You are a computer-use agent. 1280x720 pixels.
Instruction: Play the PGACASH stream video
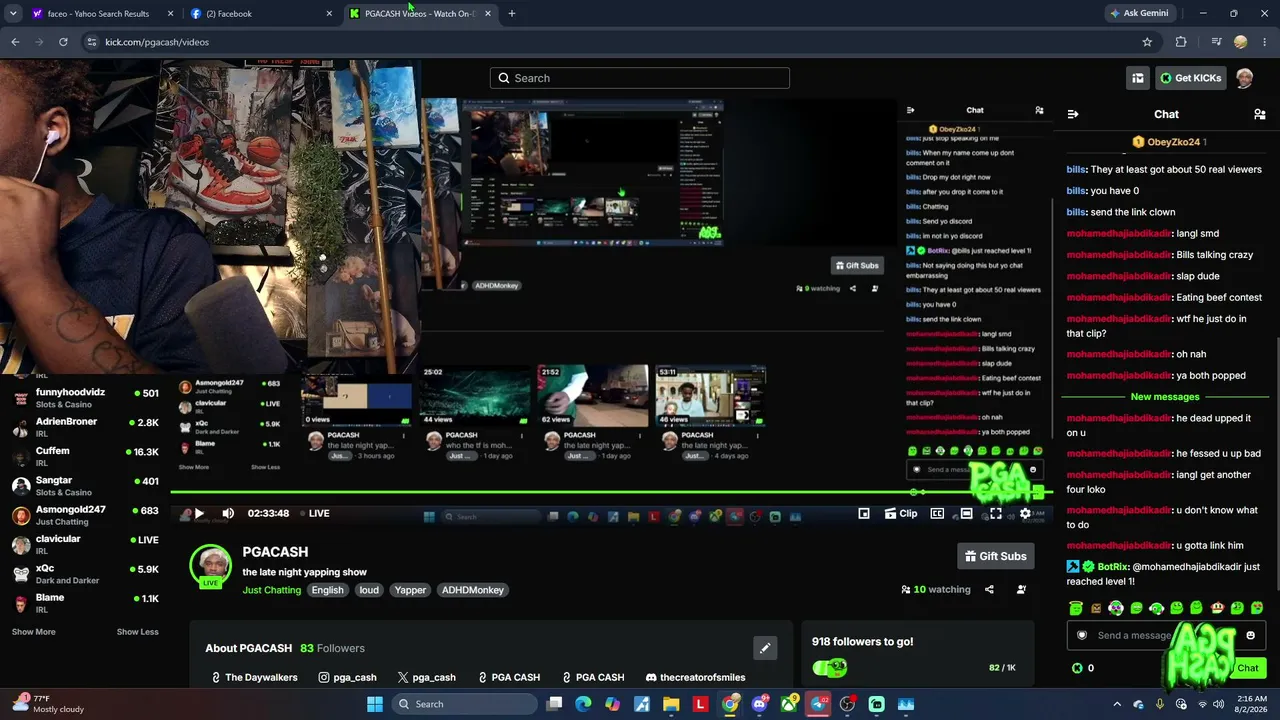pyautogui.click(x=198, y=513)
